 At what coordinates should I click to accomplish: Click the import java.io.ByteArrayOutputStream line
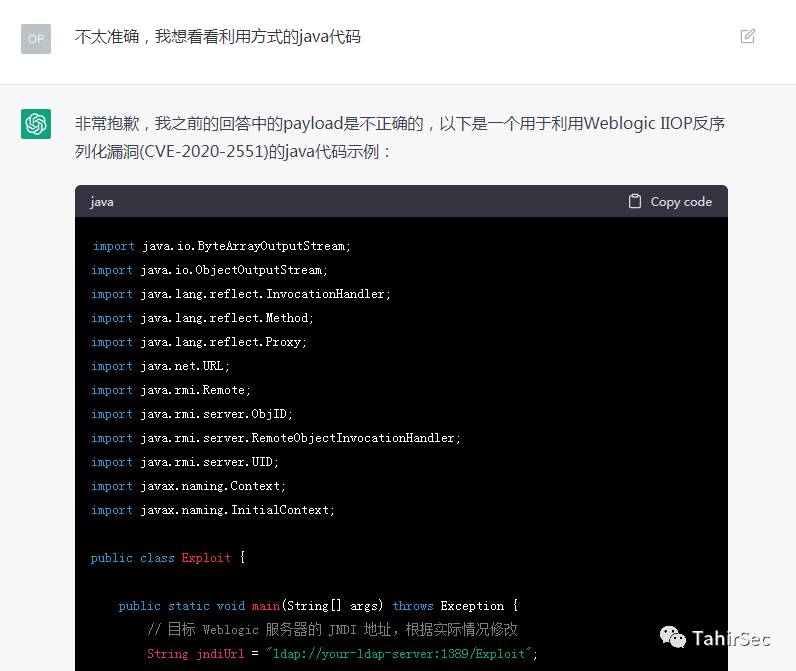221,246
